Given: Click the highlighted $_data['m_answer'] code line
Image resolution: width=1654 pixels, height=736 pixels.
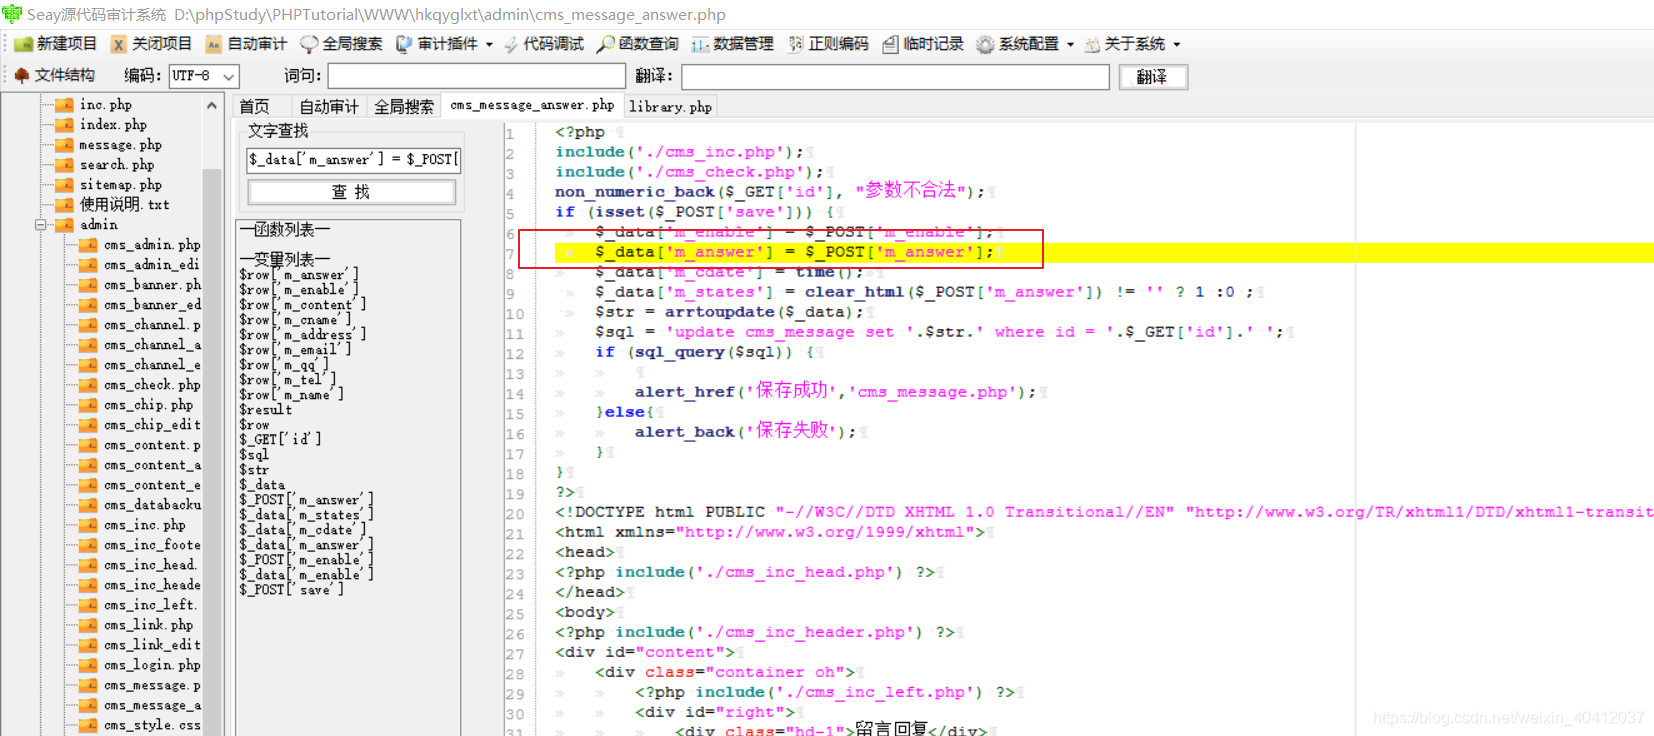Looking at the screenshot, I should tap(795, 252).
